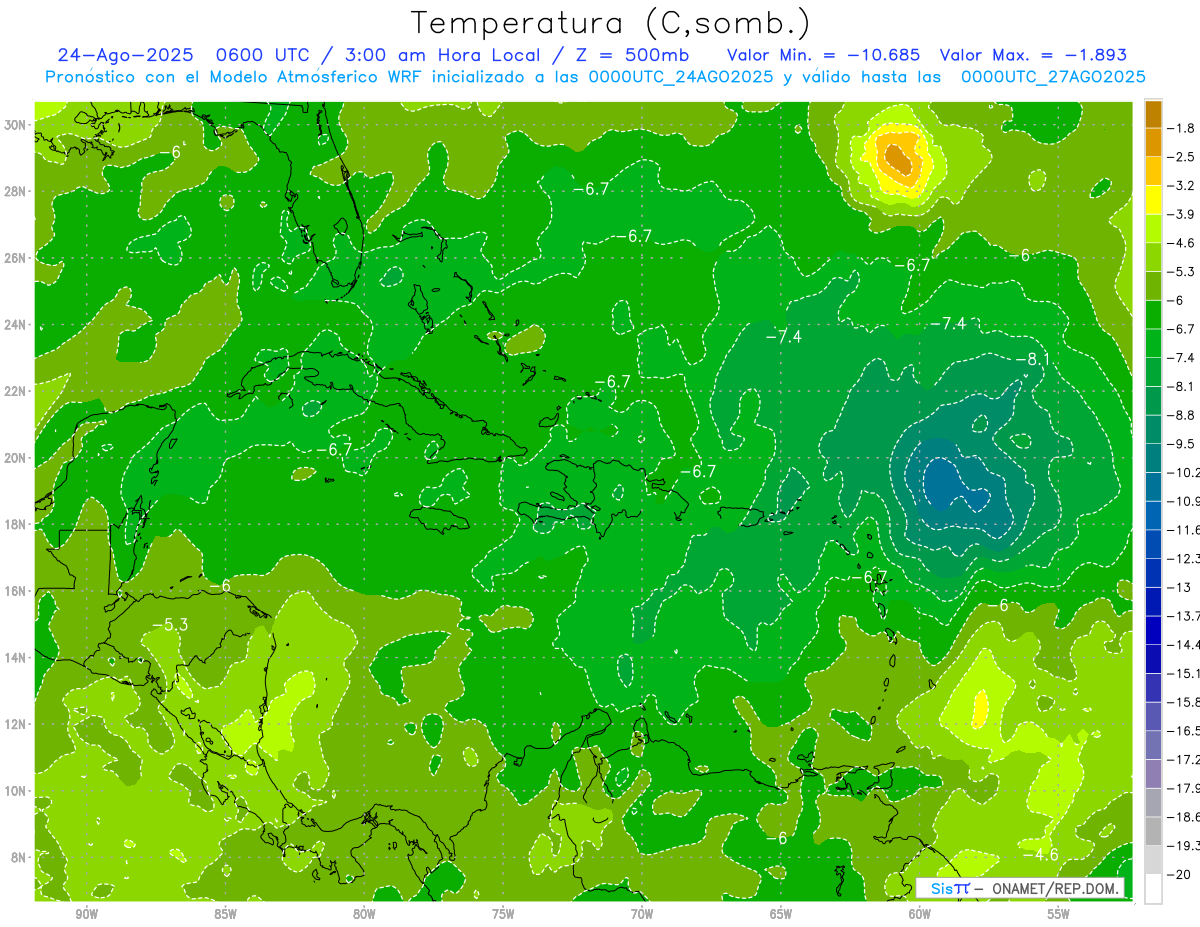Click the '70W' longitude axis label
The image size is (1200, 927).
642,914
